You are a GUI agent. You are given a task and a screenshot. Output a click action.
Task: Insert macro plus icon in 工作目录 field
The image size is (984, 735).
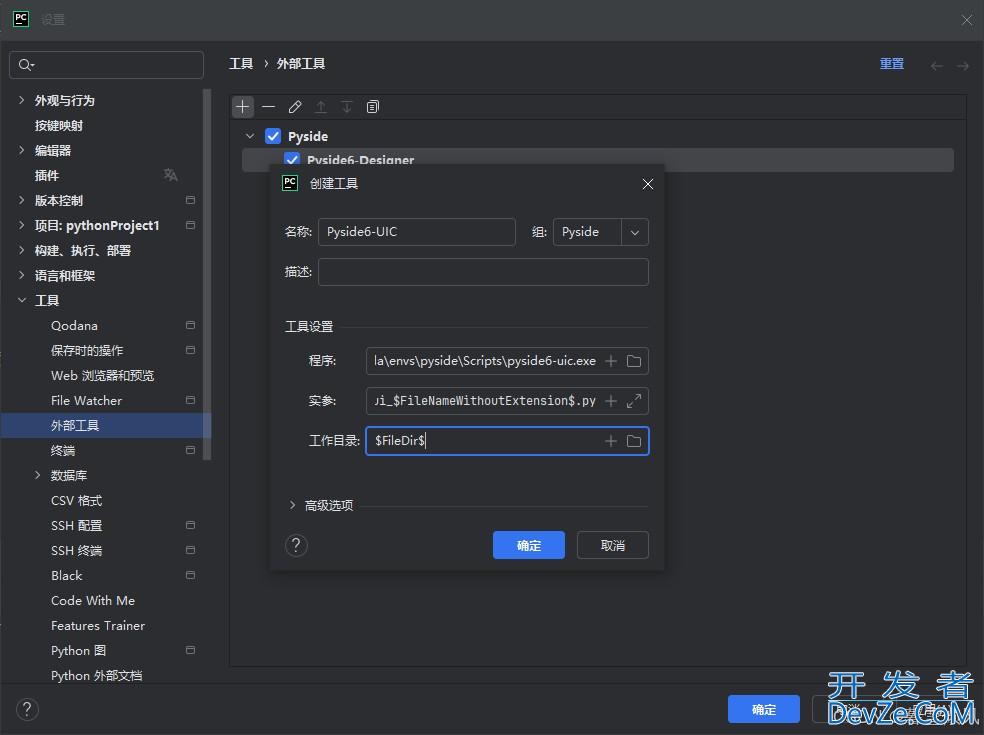click(x=611, y=441)
